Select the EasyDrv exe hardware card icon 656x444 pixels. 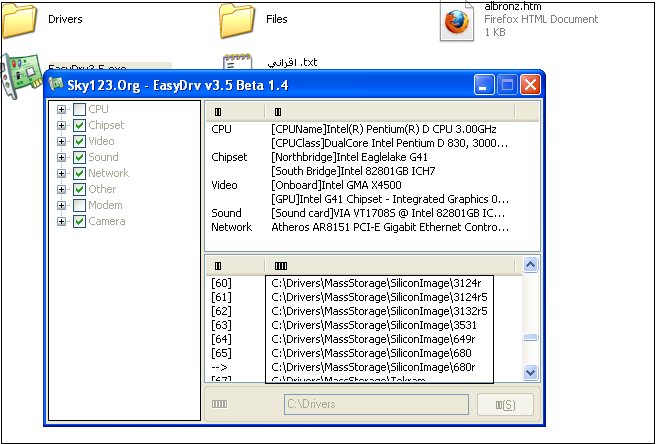click(21, 76)
